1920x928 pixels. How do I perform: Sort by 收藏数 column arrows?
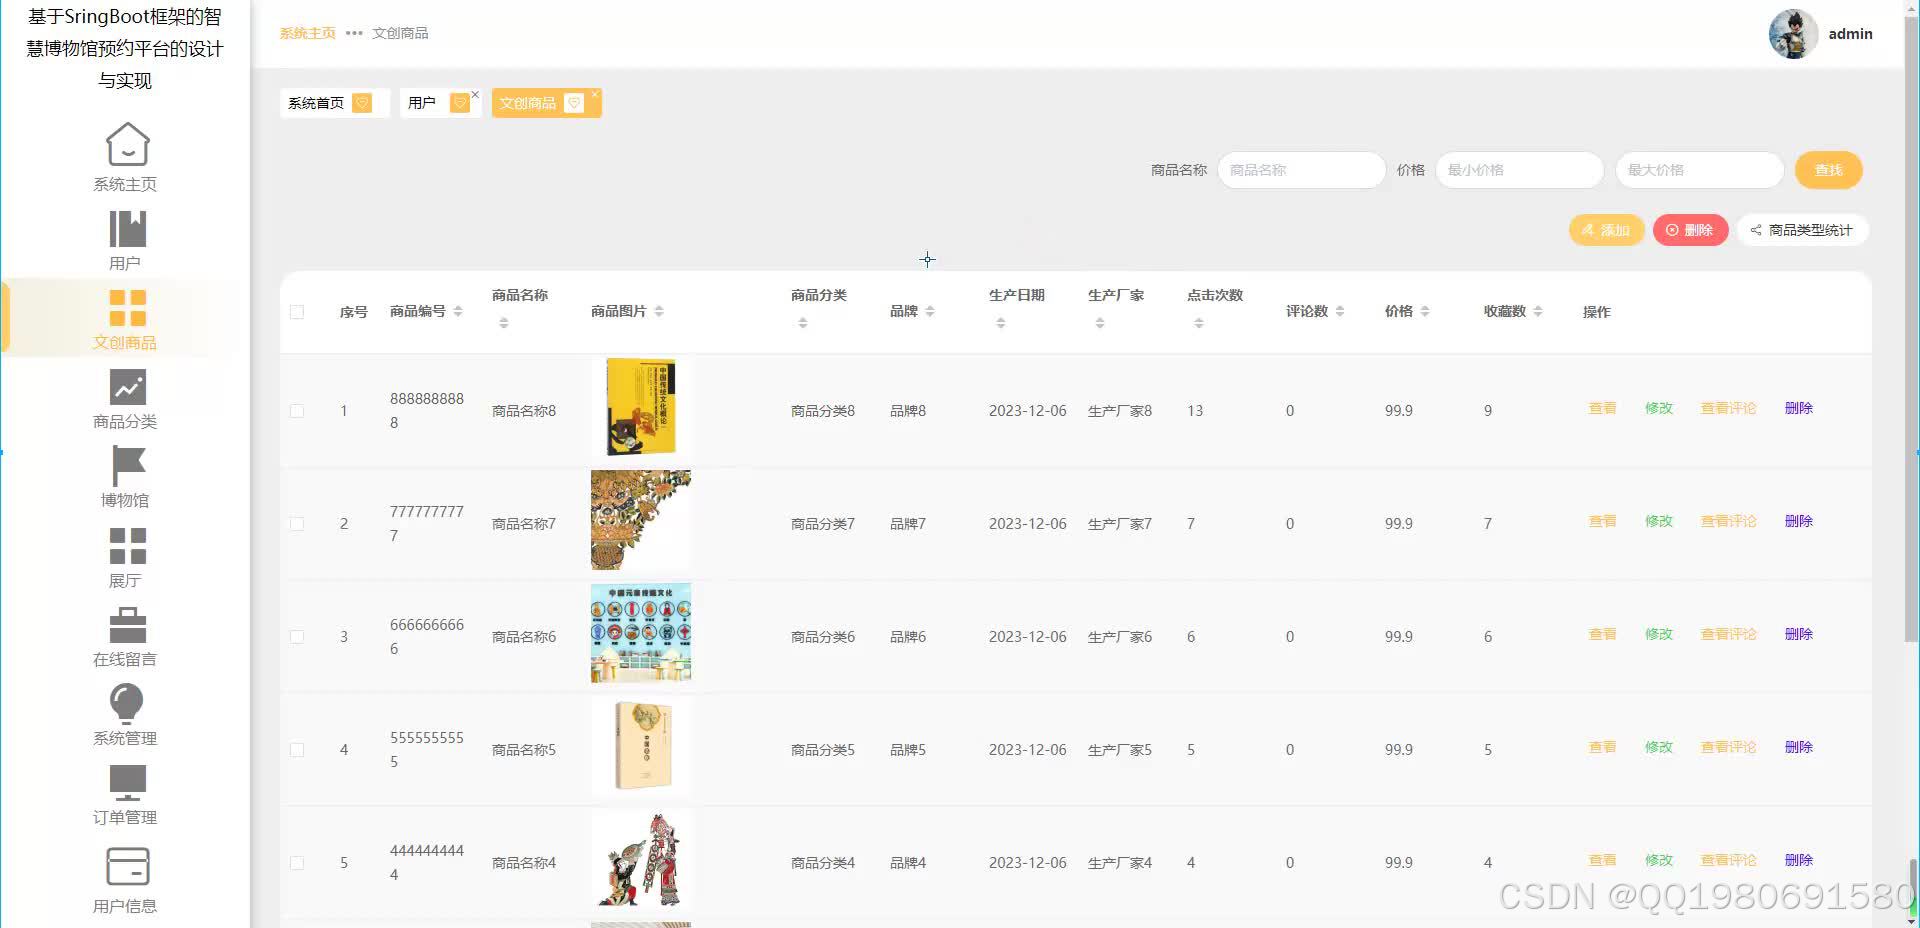[1538, 311]
